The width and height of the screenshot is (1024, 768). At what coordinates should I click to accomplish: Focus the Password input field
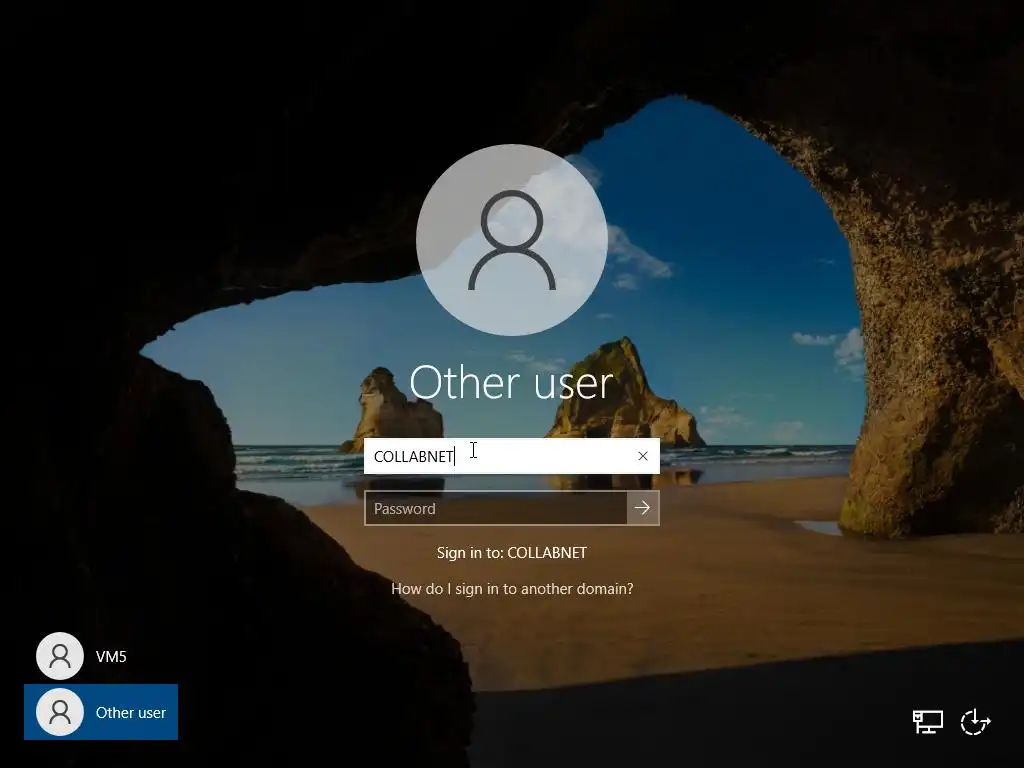click(x=496, y=508)
